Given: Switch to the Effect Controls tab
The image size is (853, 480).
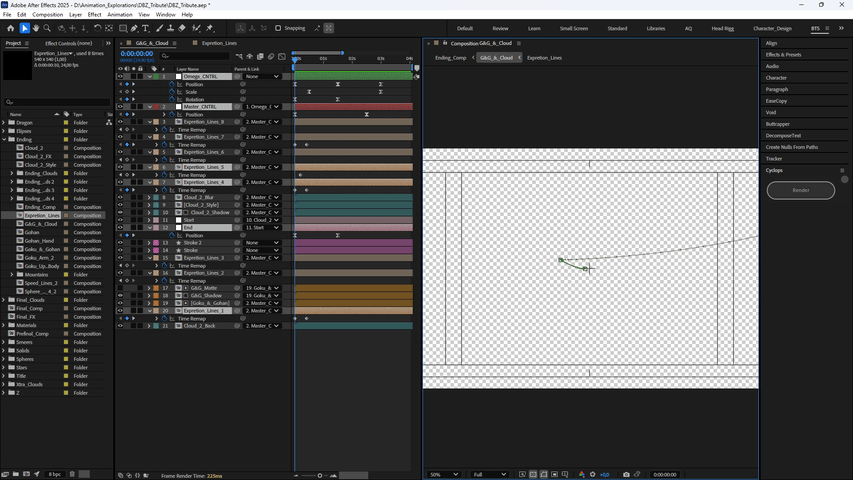Looking at the screenshot, I should point(69,43).
